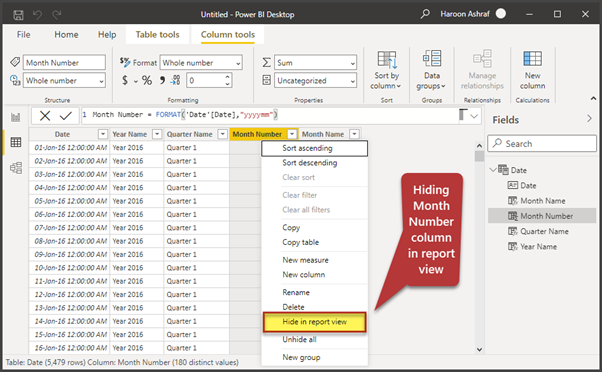The width and height of the screenshot is (602, 372).
Task: Click the Haroon Ashraf account avatar
Action: click(501, 14)
